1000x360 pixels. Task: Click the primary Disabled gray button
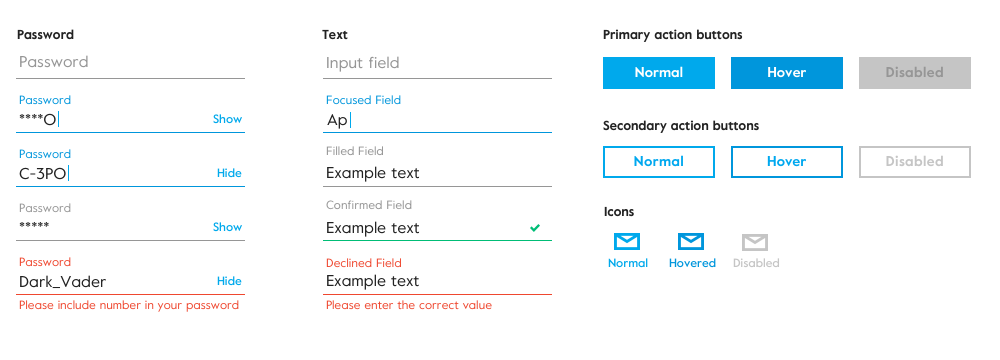coord(915,73)
